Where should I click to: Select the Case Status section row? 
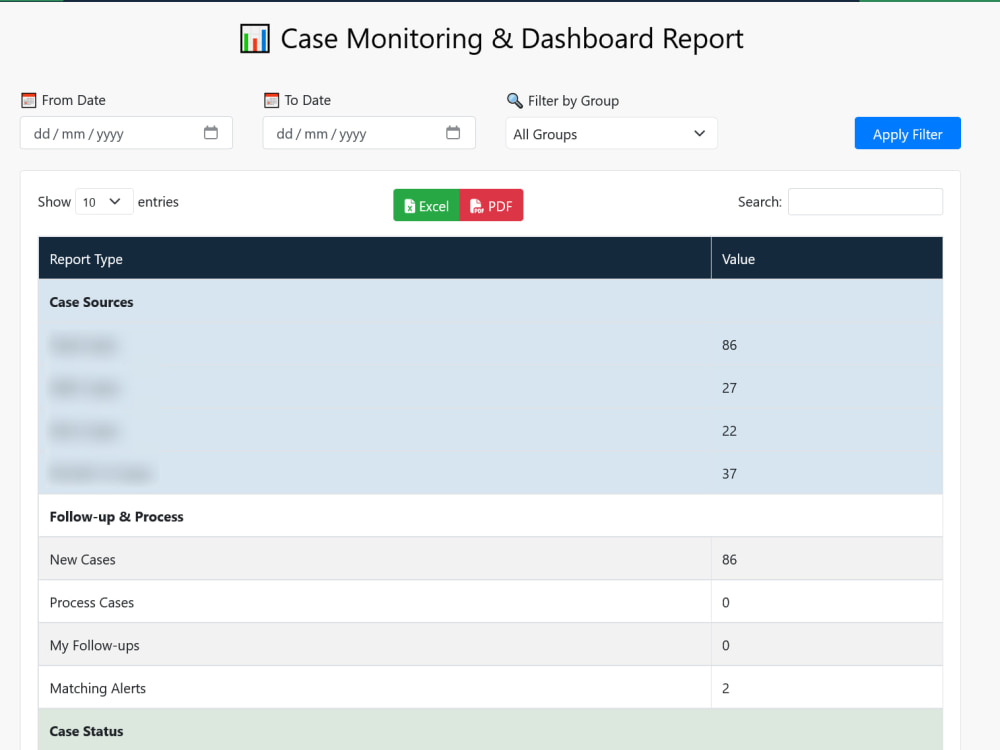point(490,730)
